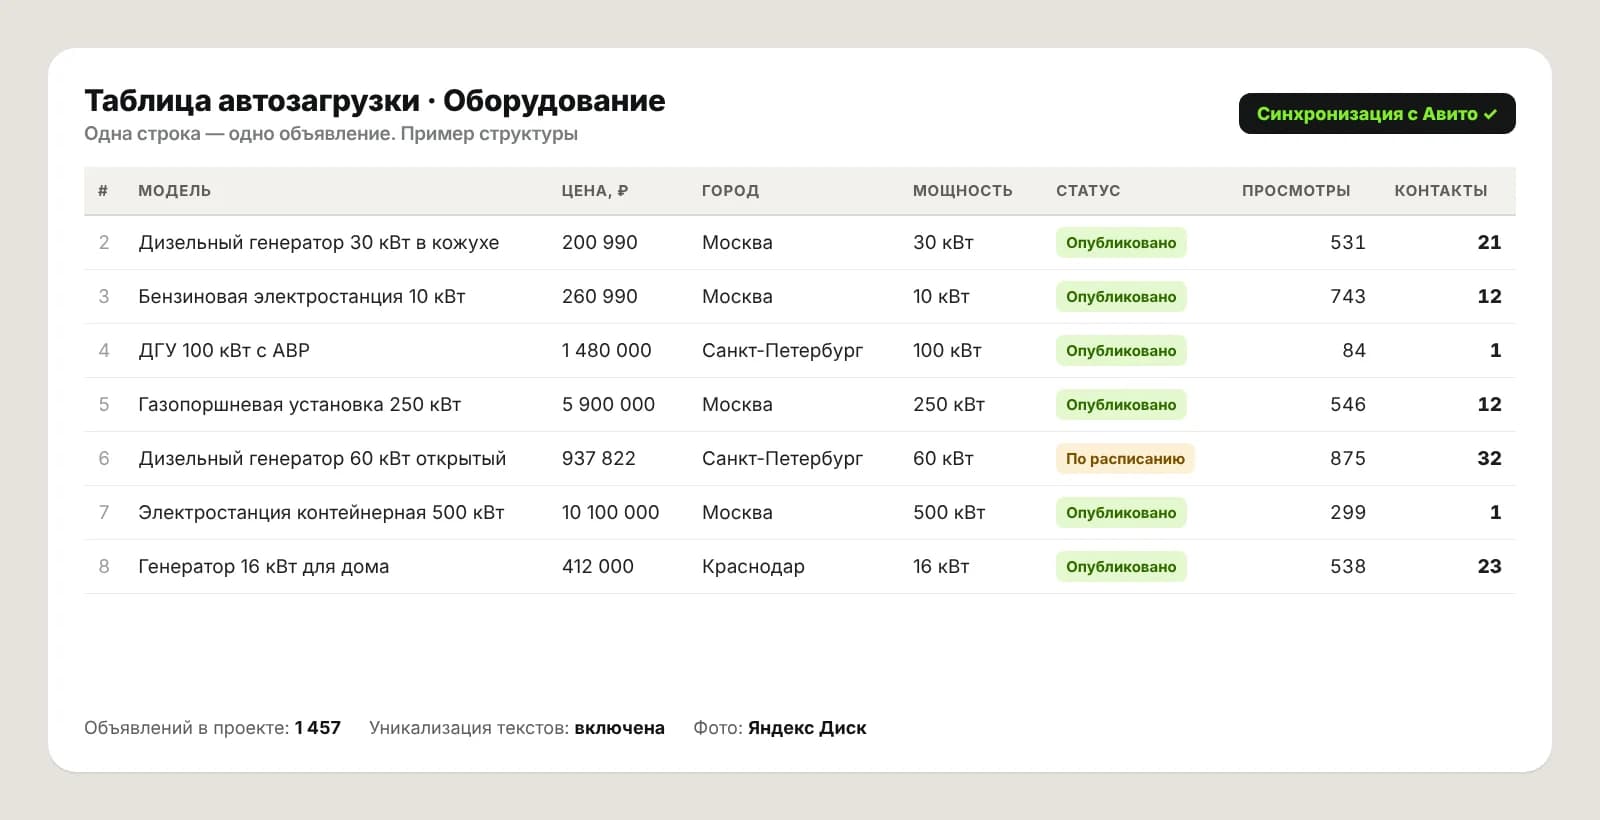Click the Краснодар city cell

pyautogui.click(x=753, y=567)
